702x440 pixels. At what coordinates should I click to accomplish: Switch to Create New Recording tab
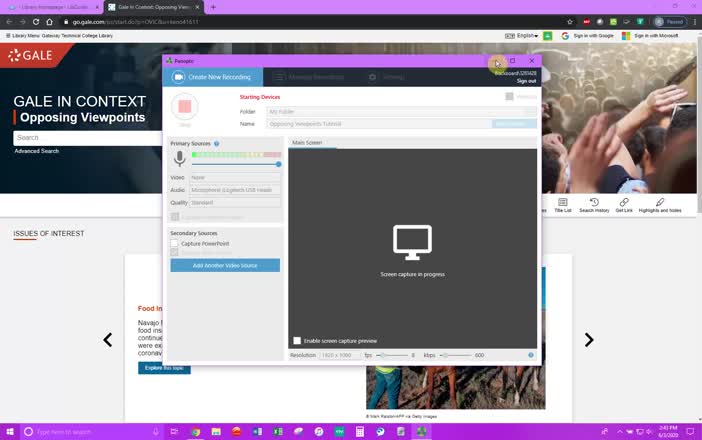pyautogui.click(x=213, y=77)
